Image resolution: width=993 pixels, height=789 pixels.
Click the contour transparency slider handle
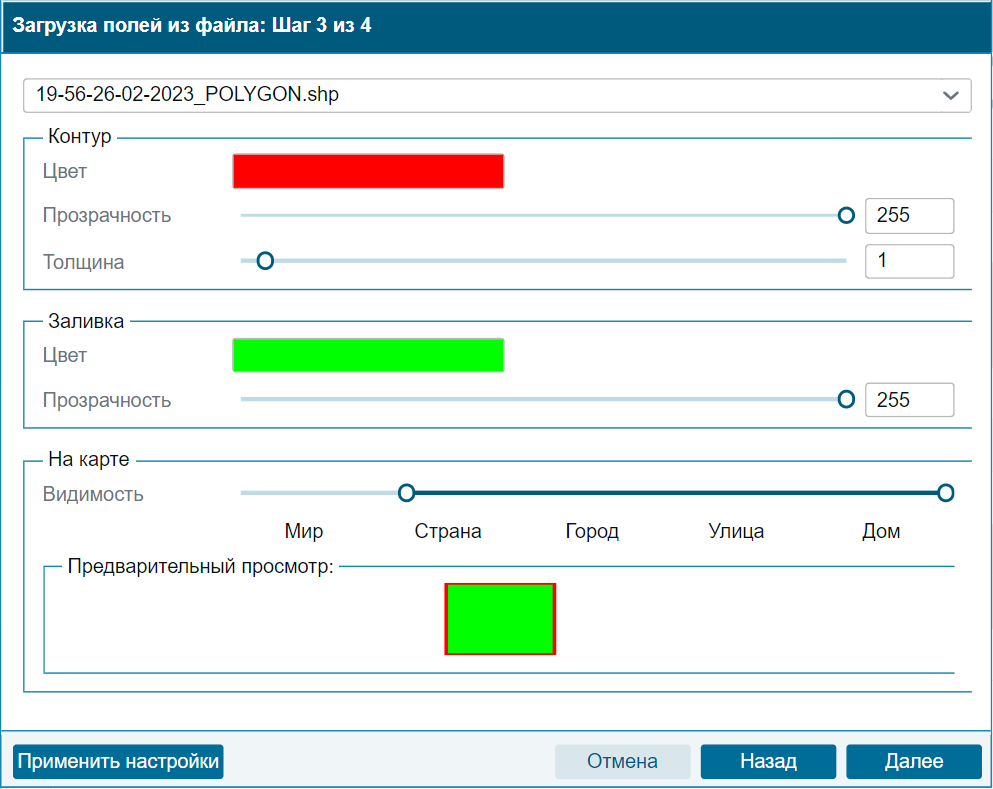point(846,215)
